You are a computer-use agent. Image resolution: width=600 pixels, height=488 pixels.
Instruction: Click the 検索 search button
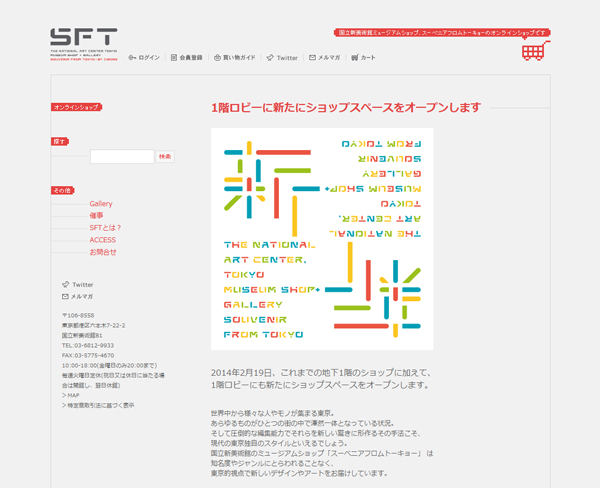(x=165, y=157)
